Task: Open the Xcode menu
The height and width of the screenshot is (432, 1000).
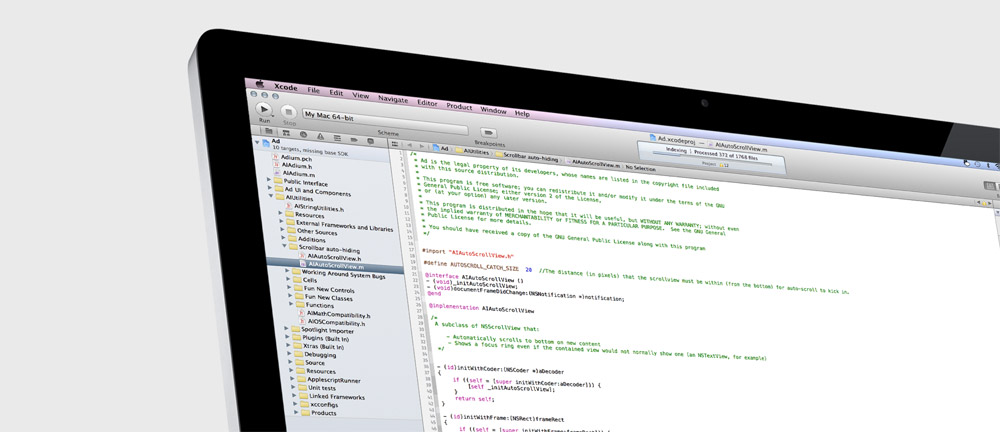Action: 286,87
